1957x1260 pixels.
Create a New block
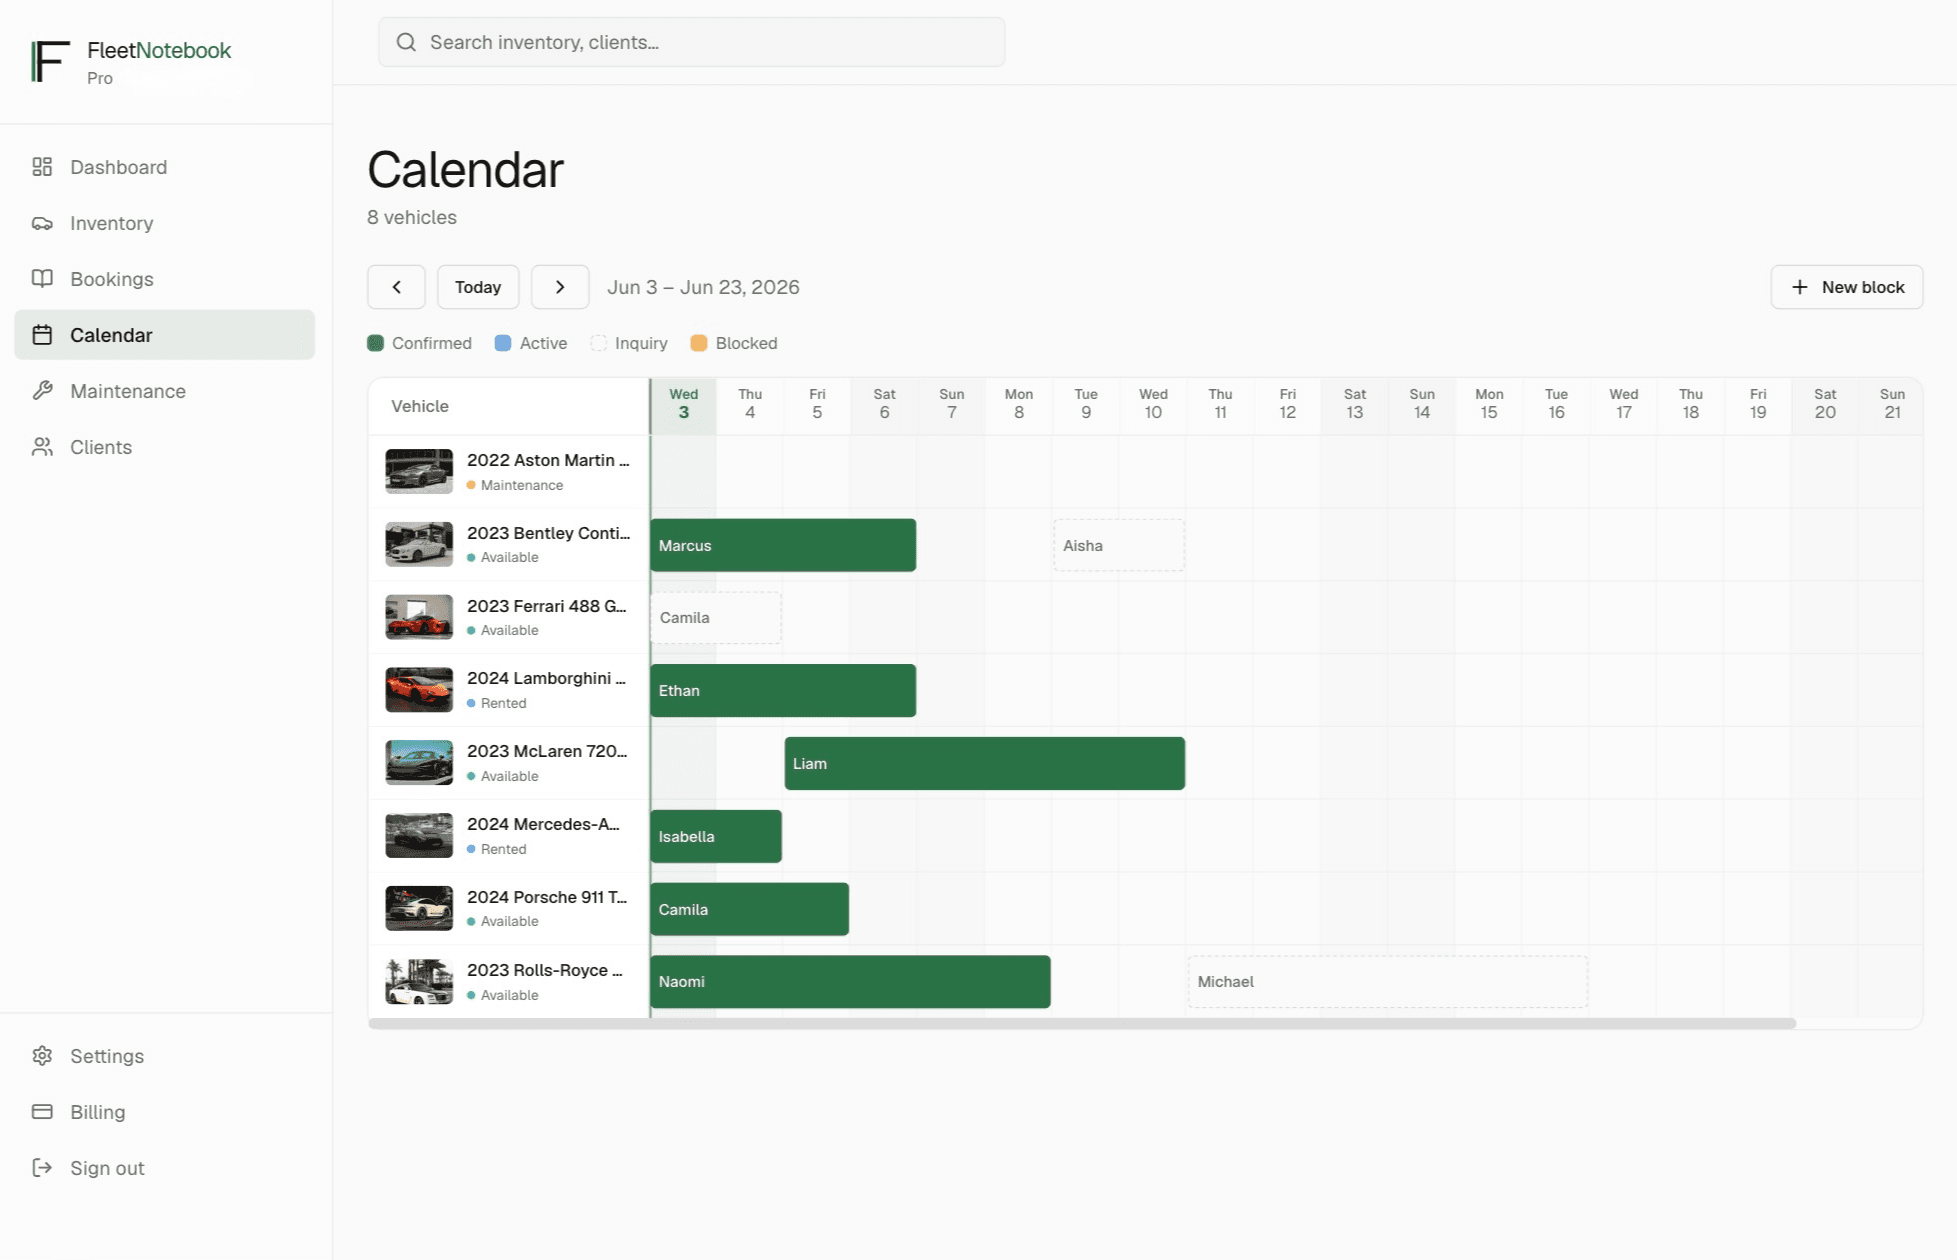pyautogui.click(x=1846, y=287)
